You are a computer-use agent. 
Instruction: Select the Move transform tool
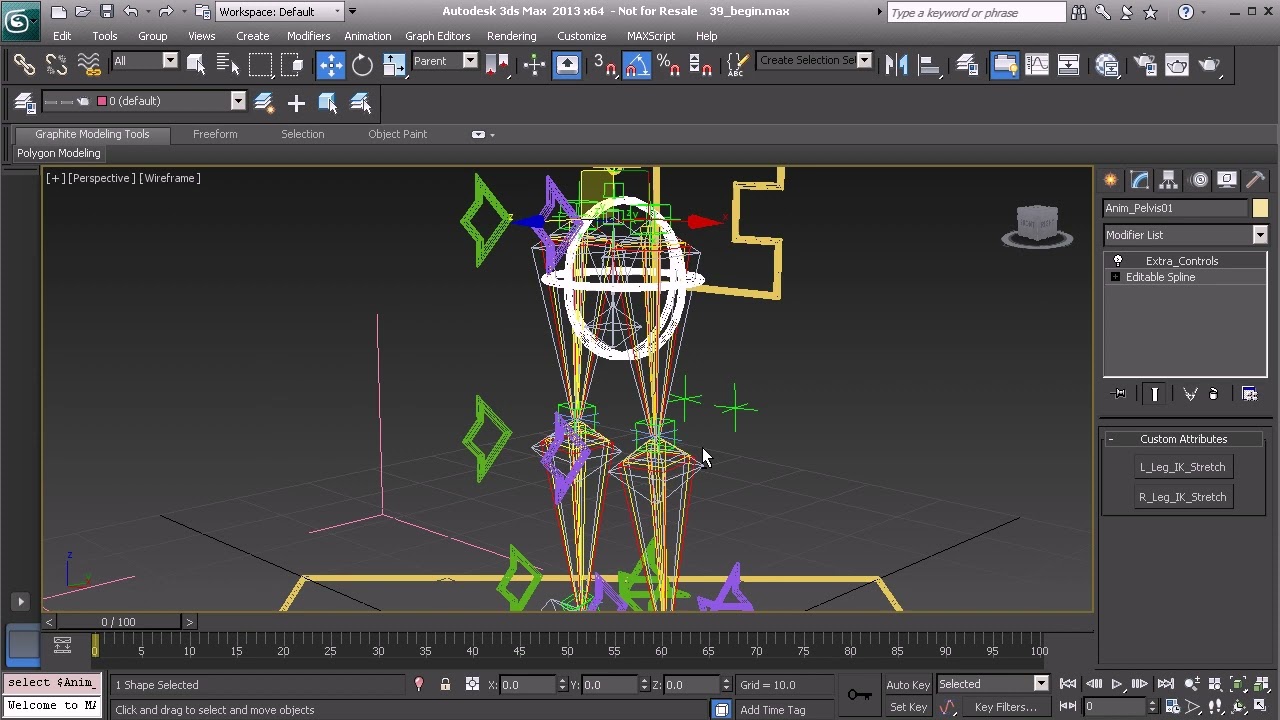330,66
